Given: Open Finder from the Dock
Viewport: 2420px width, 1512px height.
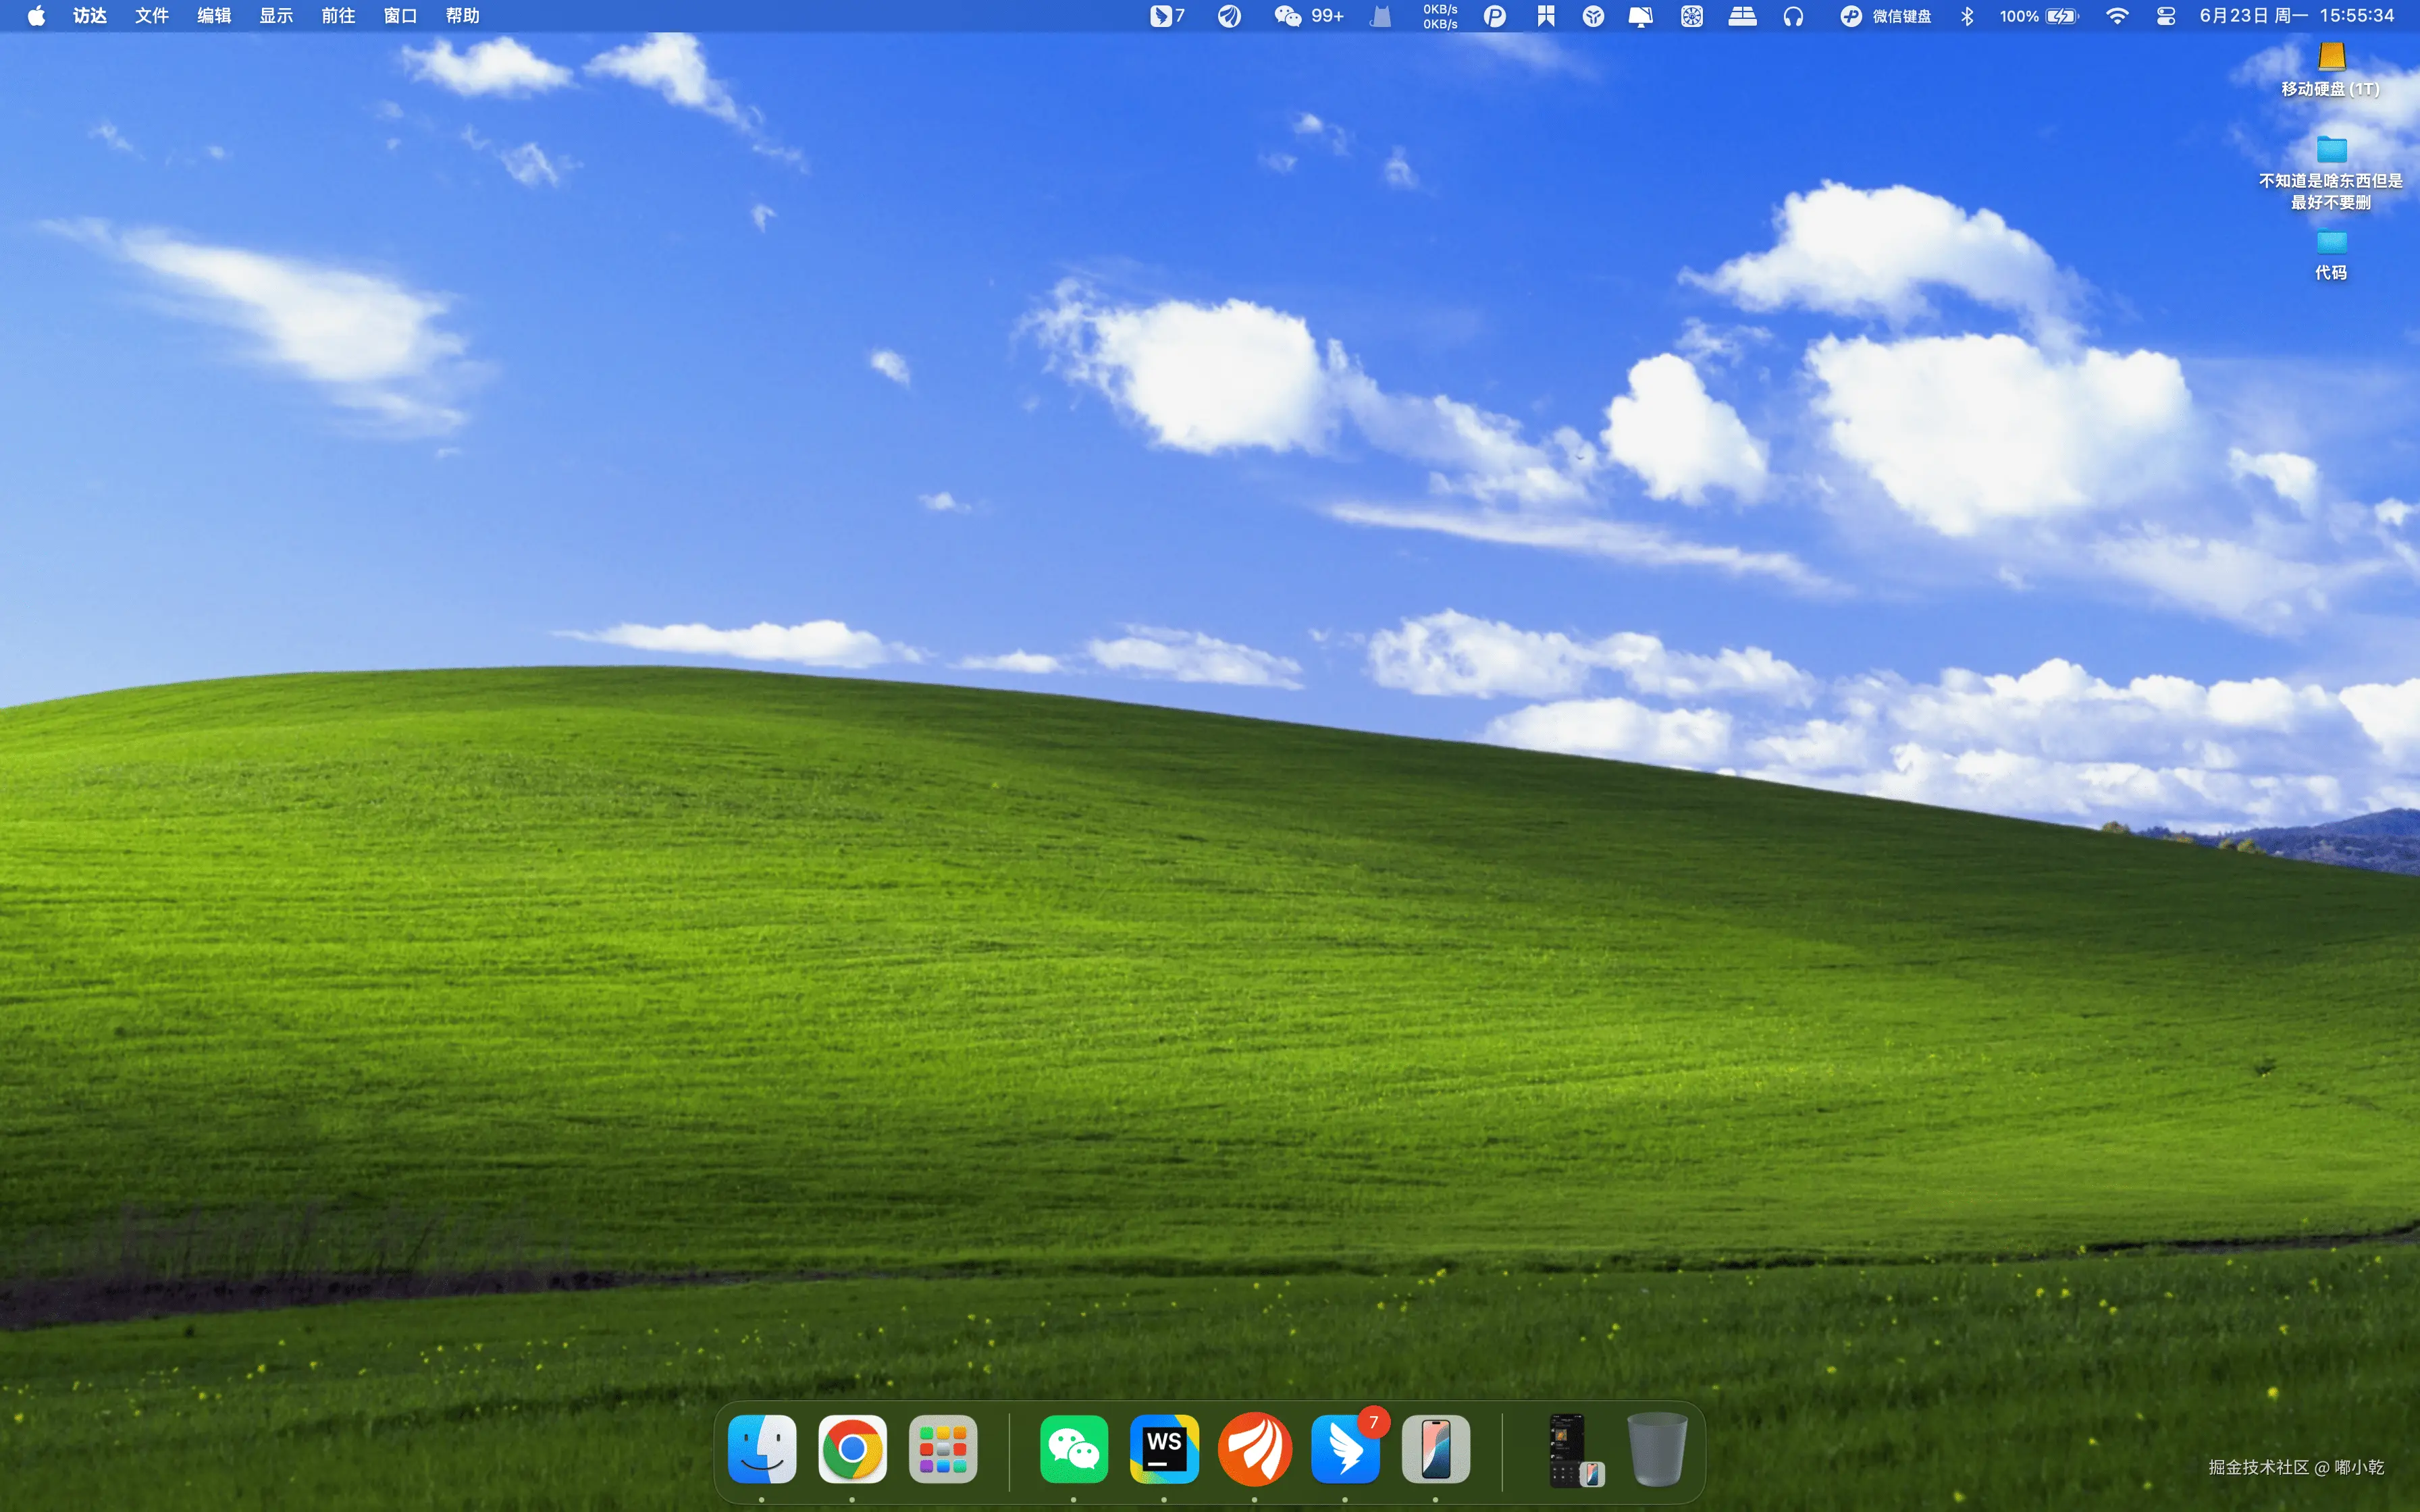Looking at the screenshot, I should 762,1449.
